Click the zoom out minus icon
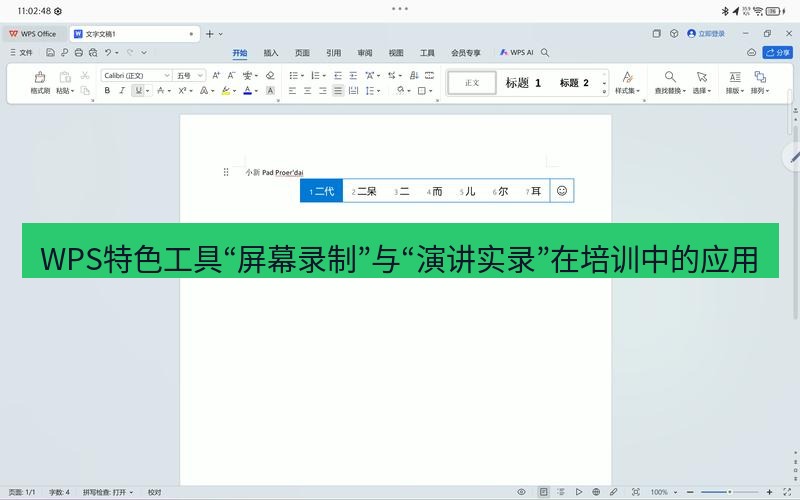 [690, 492]
